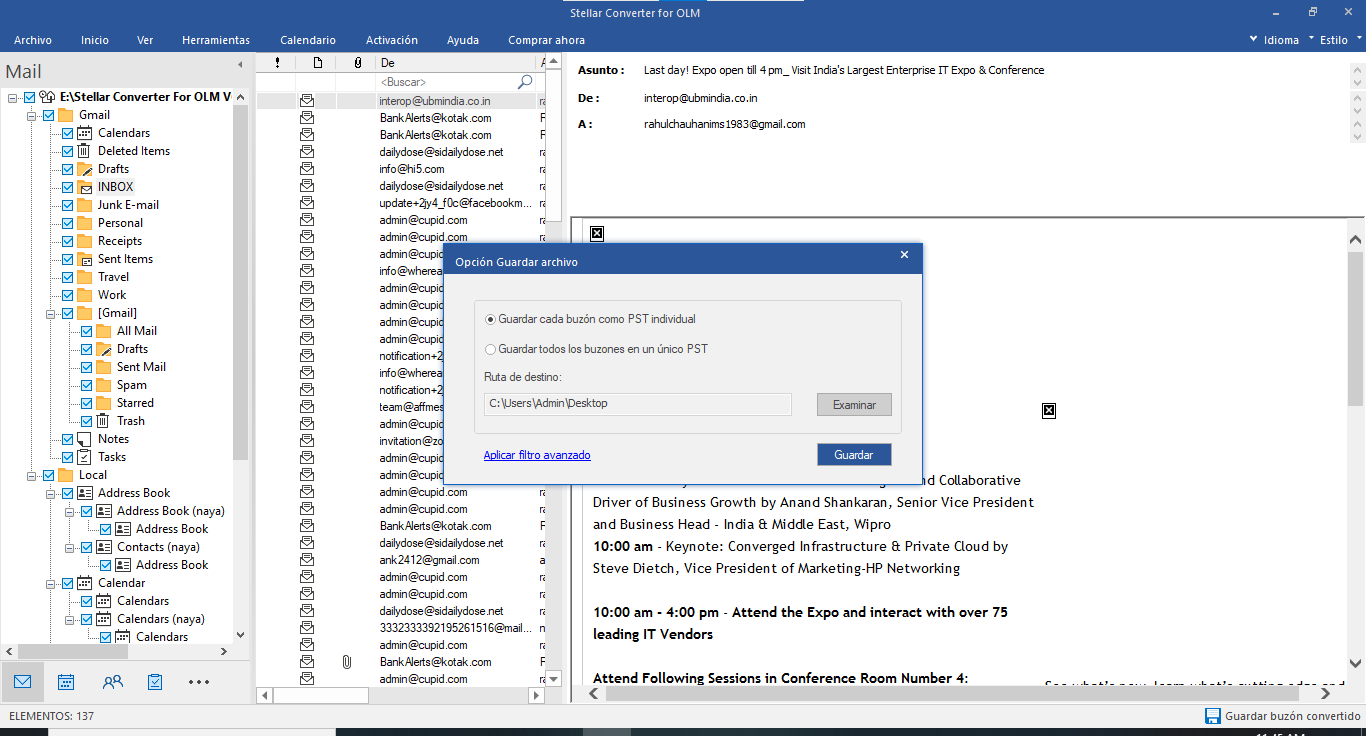
Task: Open the Contacts view people icon
Action: (x=113, y=682)
